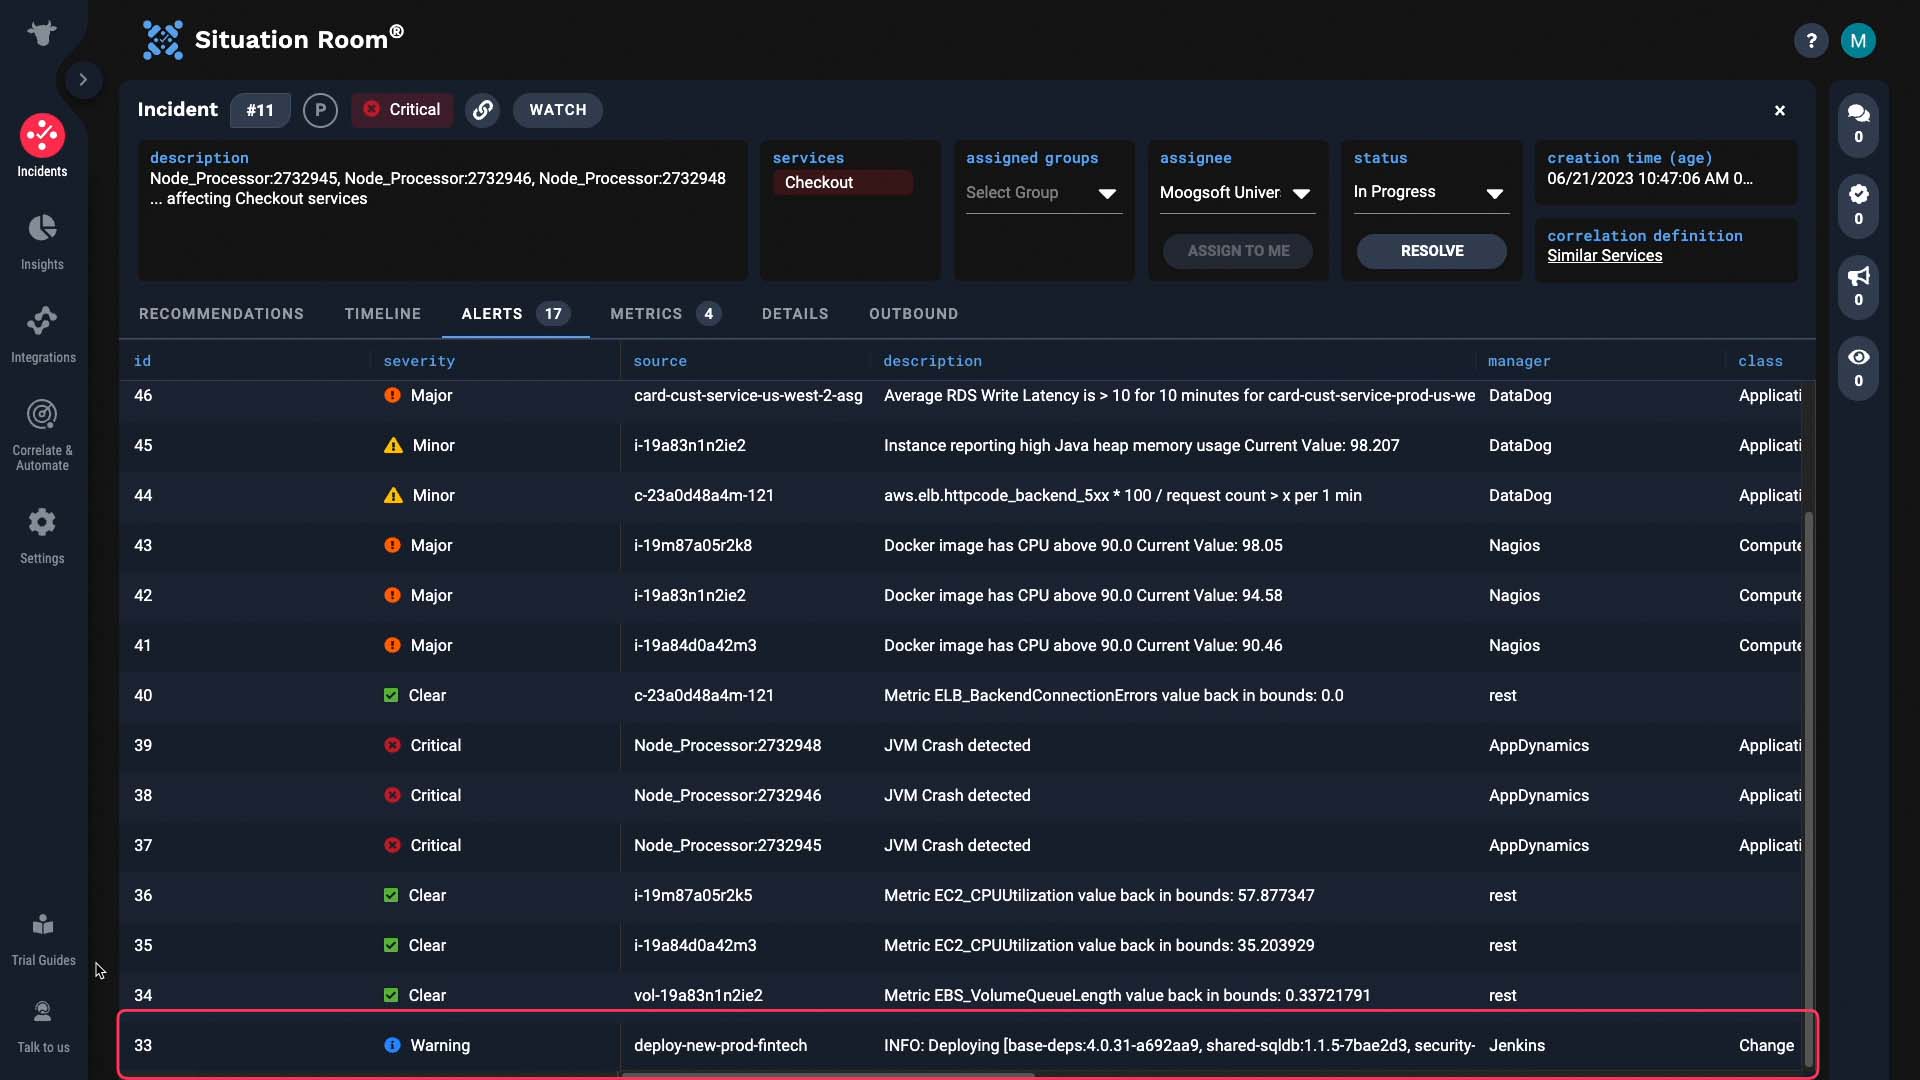Open Correlate & Automate icon
Viewport: 1920px width, 1080px height.
tap(42, 414)
